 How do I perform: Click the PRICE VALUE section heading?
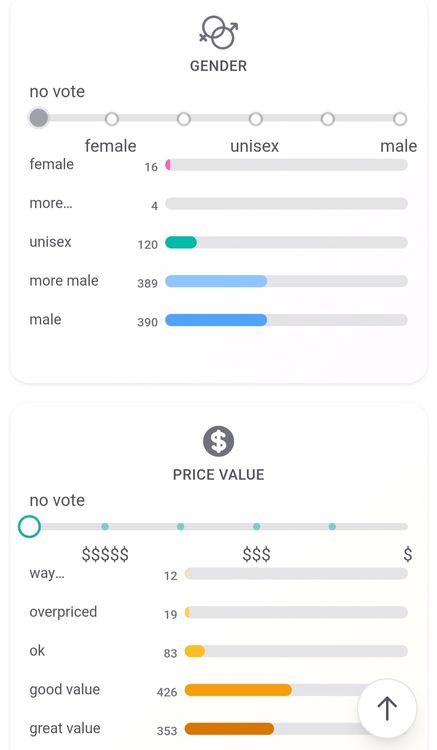pos(218,475)
